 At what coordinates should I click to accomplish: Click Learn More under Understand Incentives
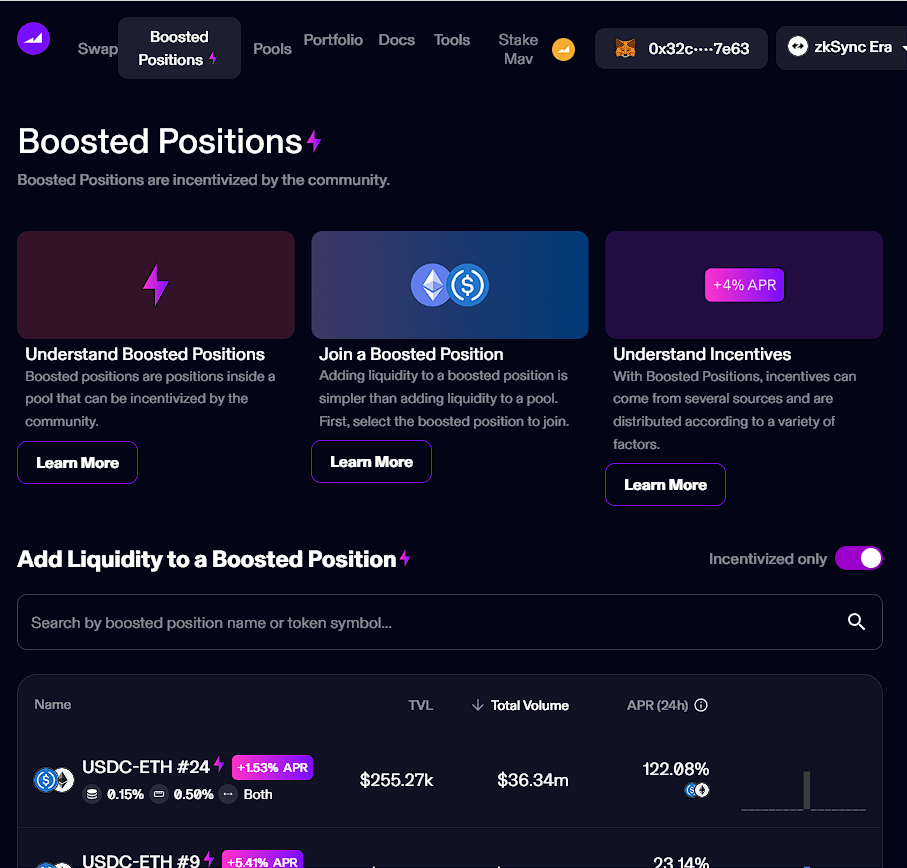point(665,485)
